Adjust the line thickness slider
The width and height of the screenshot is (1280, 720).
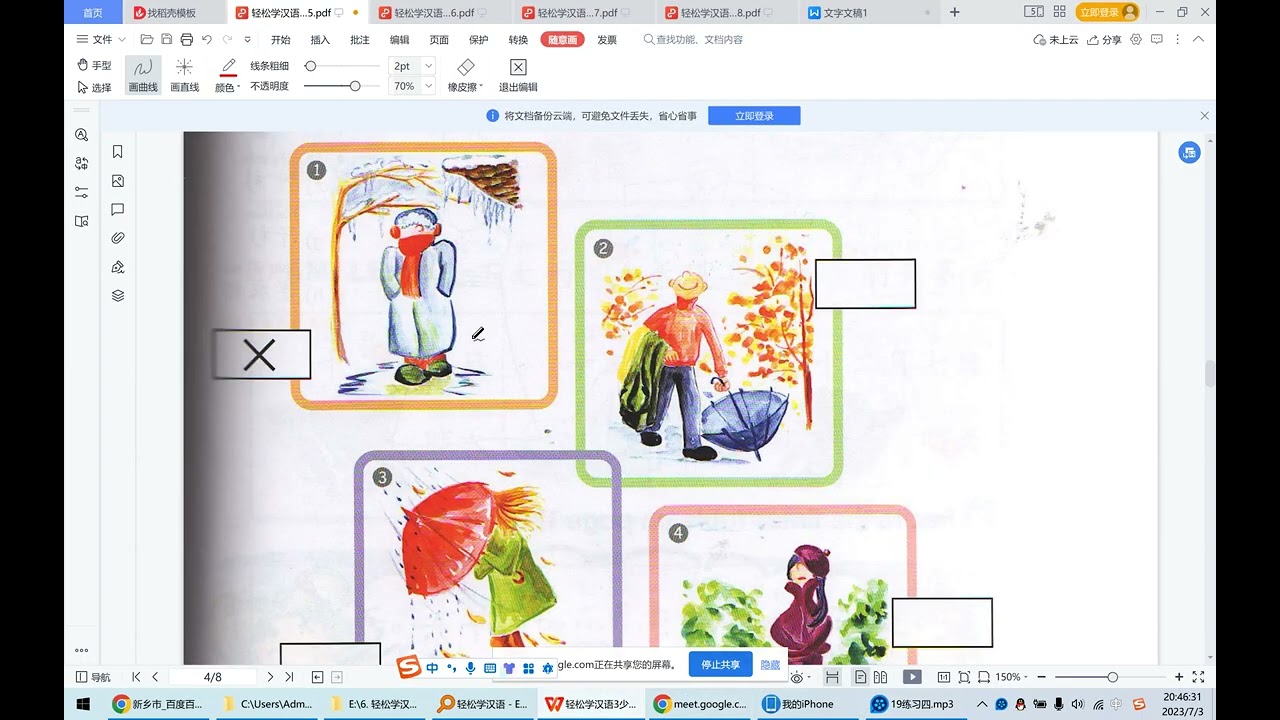341,66
